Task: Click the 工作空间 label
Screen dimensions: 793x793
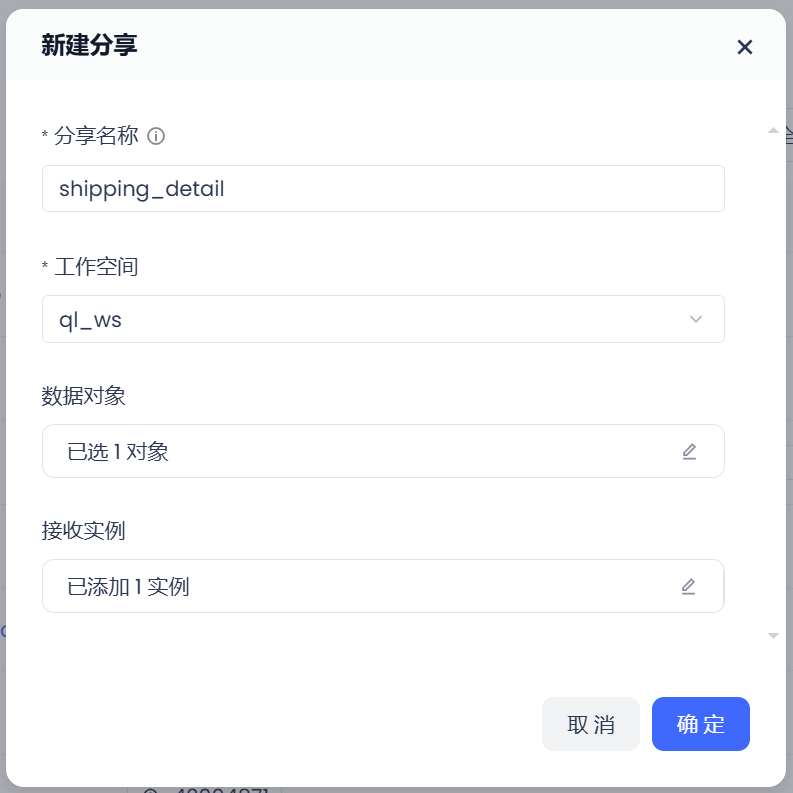Action: (x=96, y=267)
